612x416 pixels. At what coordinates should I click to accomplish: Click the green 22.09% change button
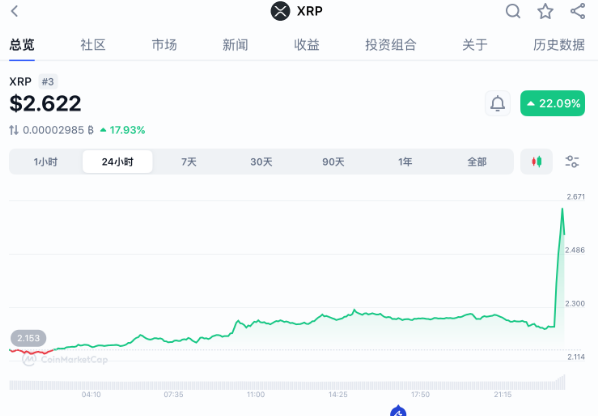(552, 103)
